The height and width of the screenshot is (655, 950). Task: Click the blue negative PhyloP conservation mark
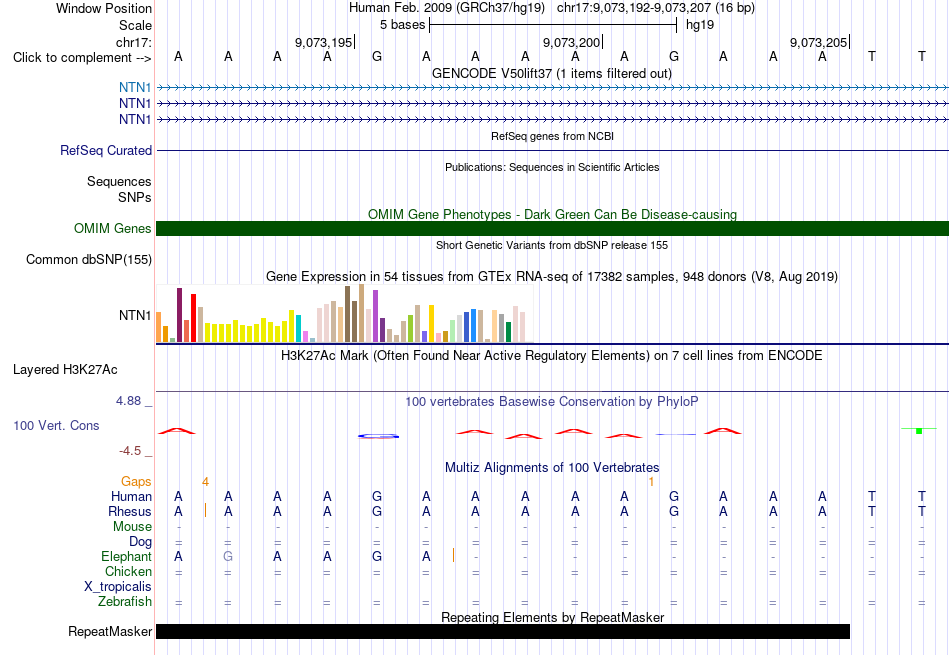pos(378,436)
